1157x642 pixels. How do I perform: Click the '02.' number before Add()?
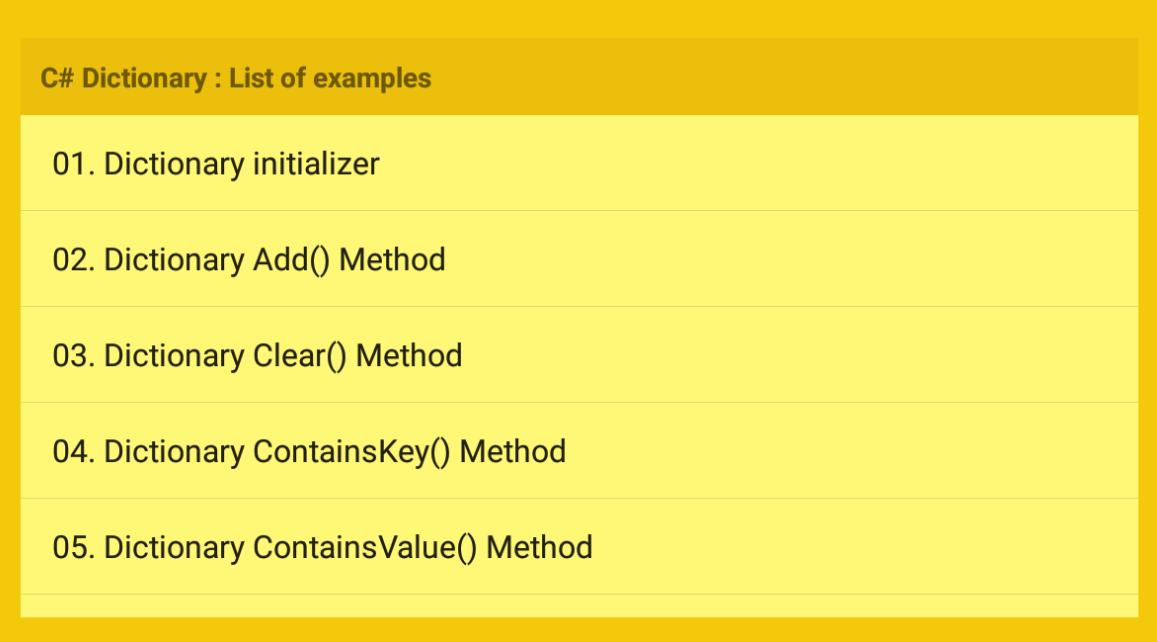click(73, 260)
